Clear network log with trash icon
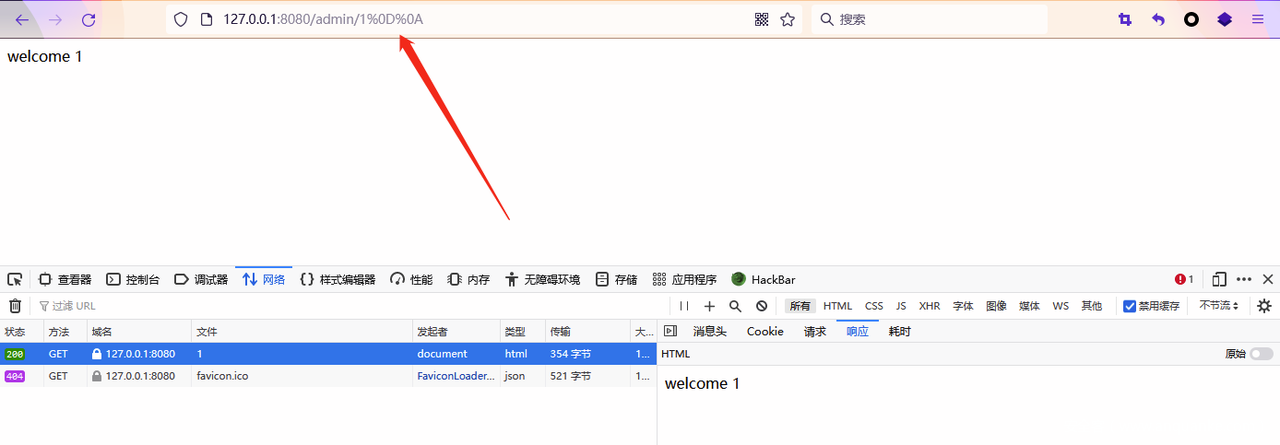Screen dimensions: 1280x445 pos(15,306)
